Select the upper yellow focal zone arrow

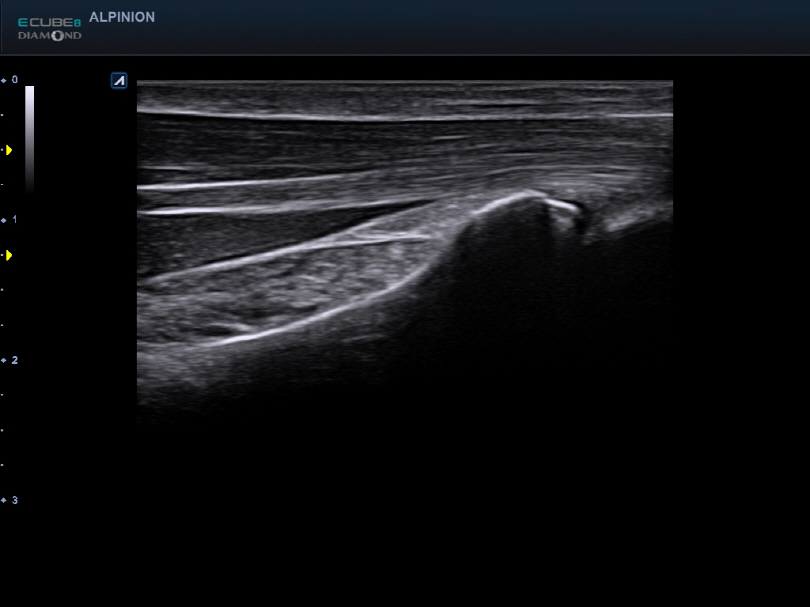(x=9, y=150)
